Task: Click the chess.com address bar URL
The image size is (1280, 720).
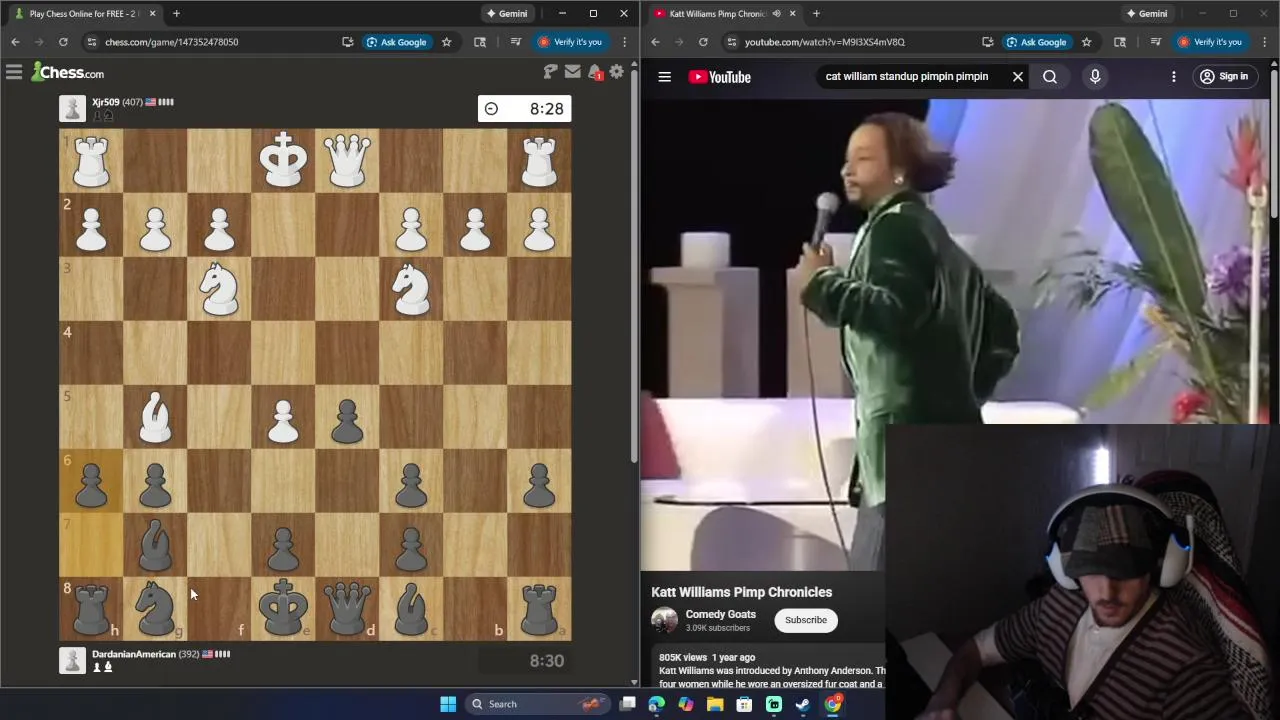Action: click(172, 42)
